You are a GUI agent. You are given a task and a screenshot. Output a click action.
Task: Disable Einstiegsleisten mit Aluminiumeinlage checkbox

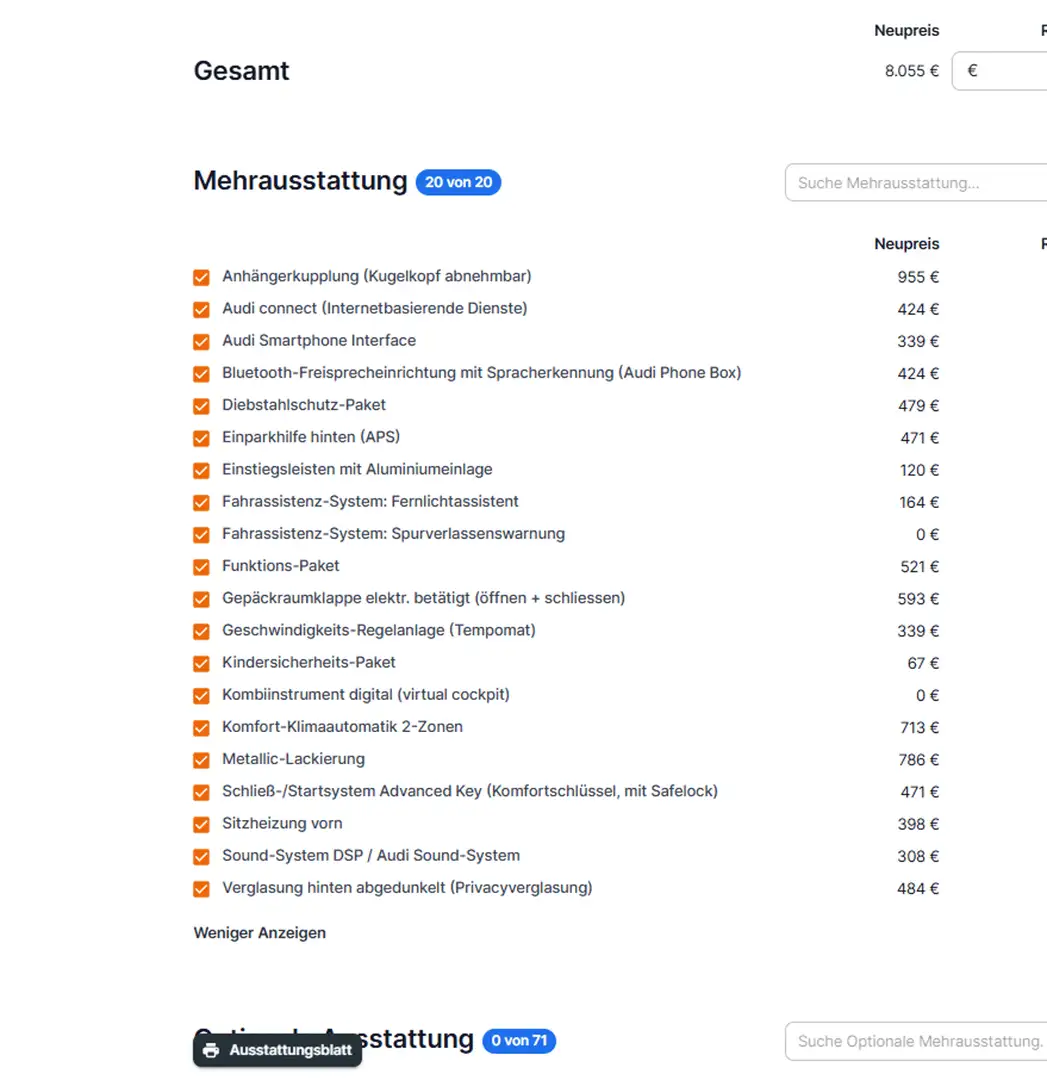(x=202, y=470)
